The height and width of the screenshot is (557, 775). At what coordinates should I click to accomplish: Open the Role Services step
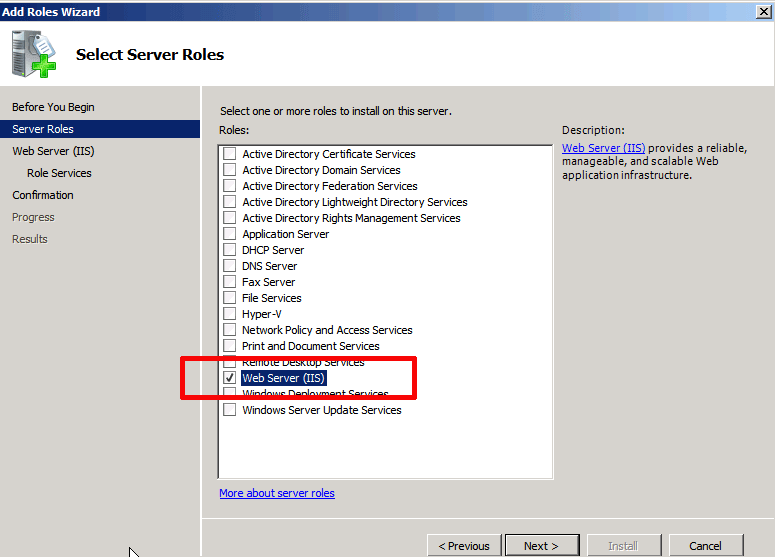click(59, 173)
